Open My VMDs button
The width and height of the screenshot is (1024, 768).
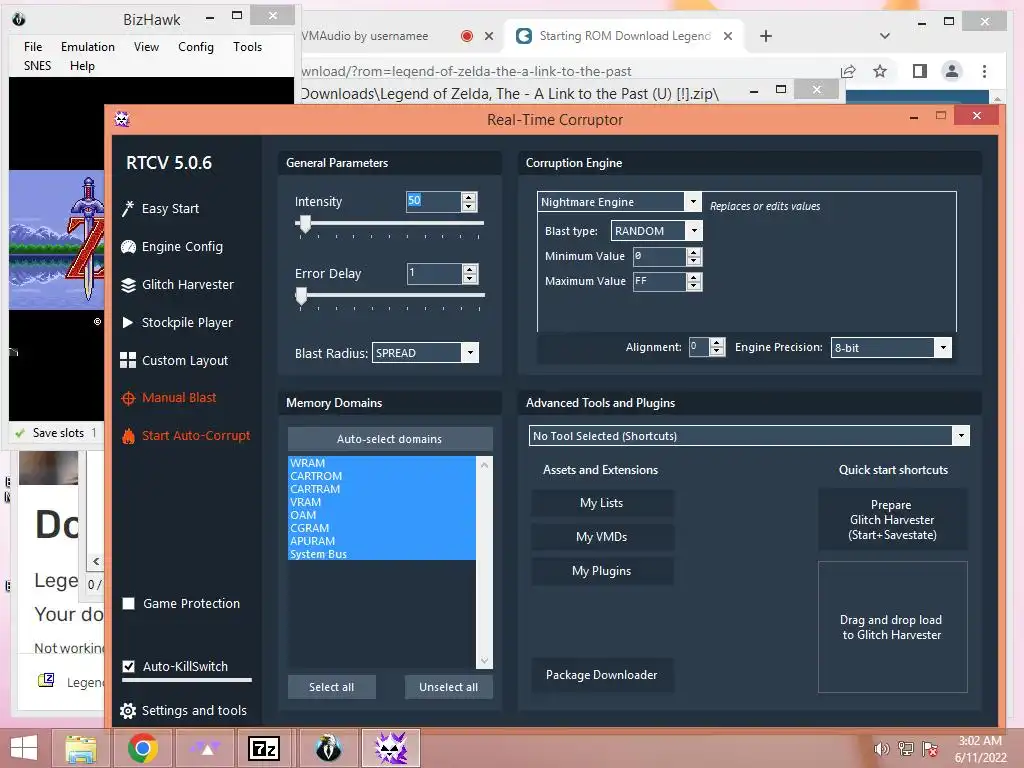coord(601,537)
